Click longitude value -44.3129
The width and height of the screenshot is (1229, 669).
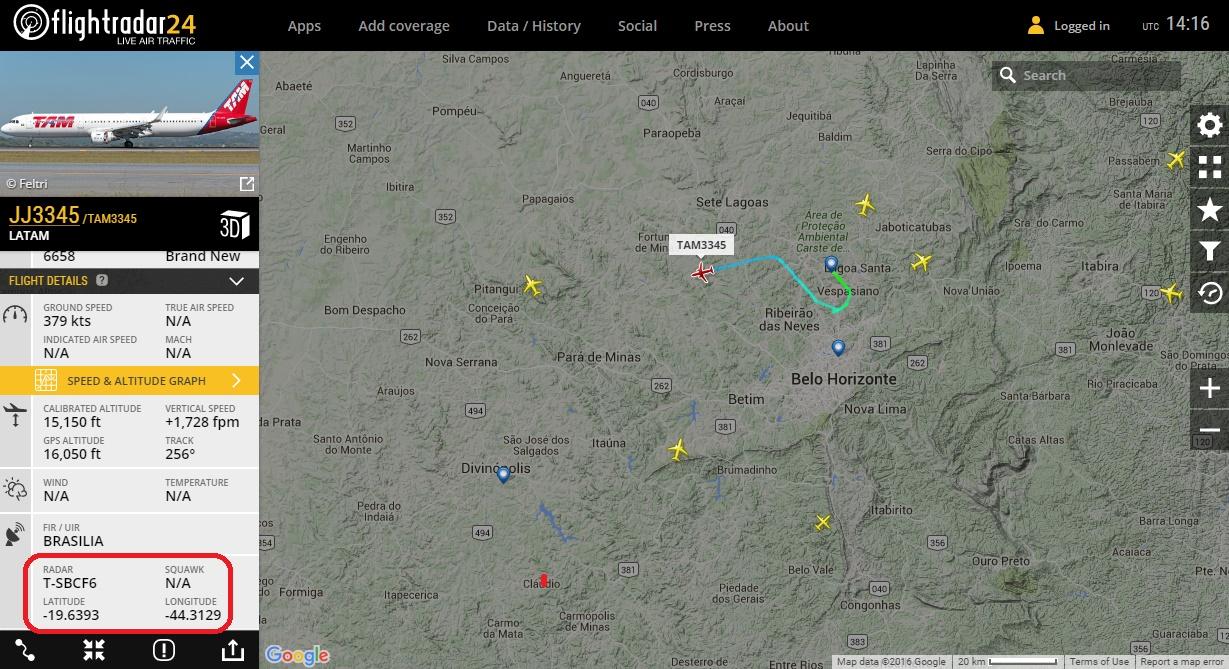coord(193,615)
